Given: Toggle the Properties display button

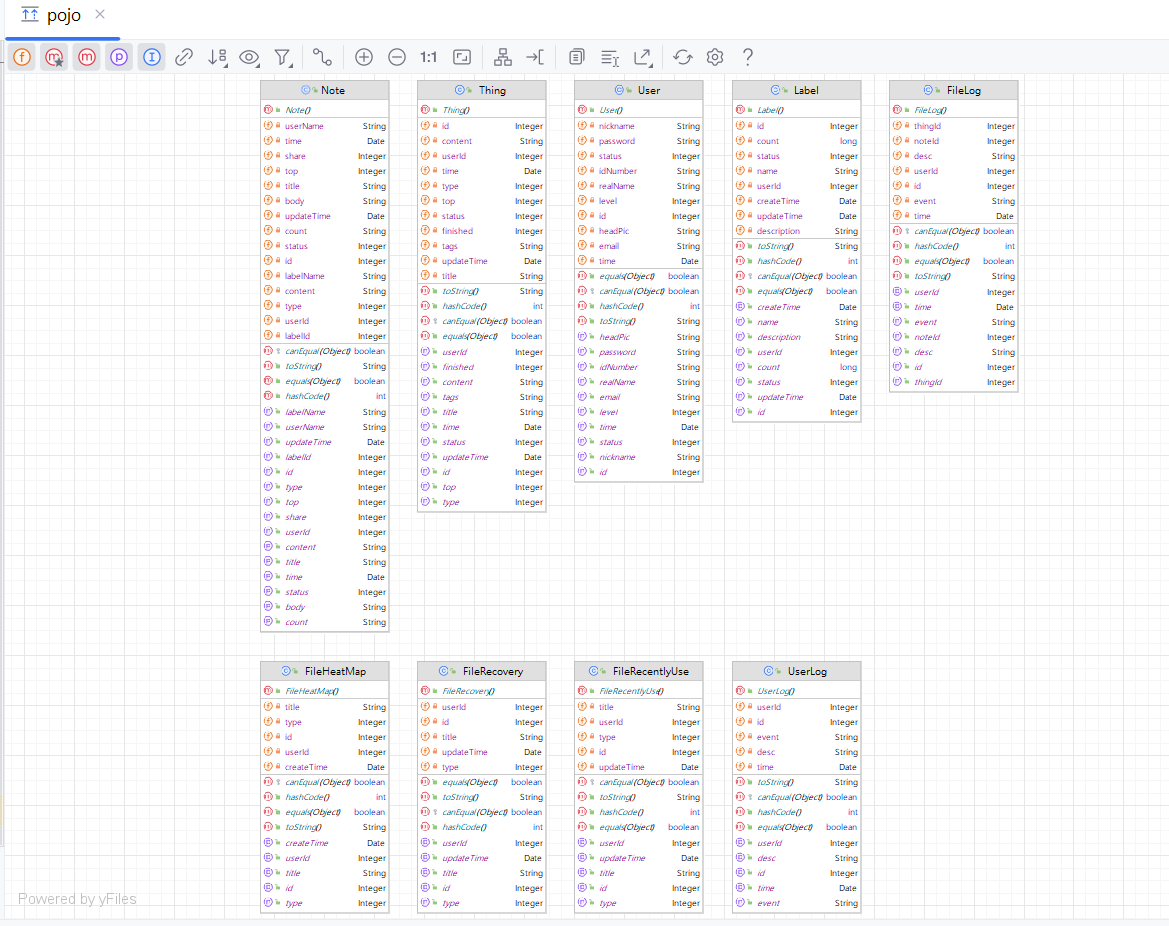Looking at the screenshot, I should click(119, 57).
